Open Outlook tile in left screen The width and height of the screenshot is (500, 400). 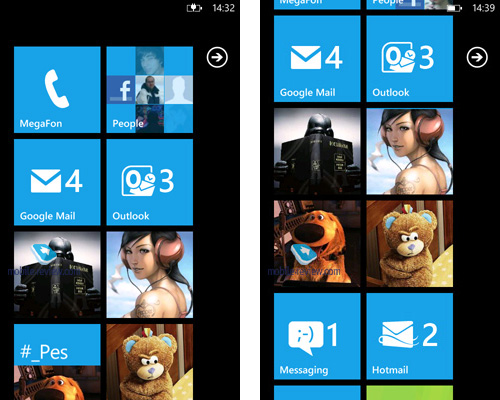[x=150, y=182]
